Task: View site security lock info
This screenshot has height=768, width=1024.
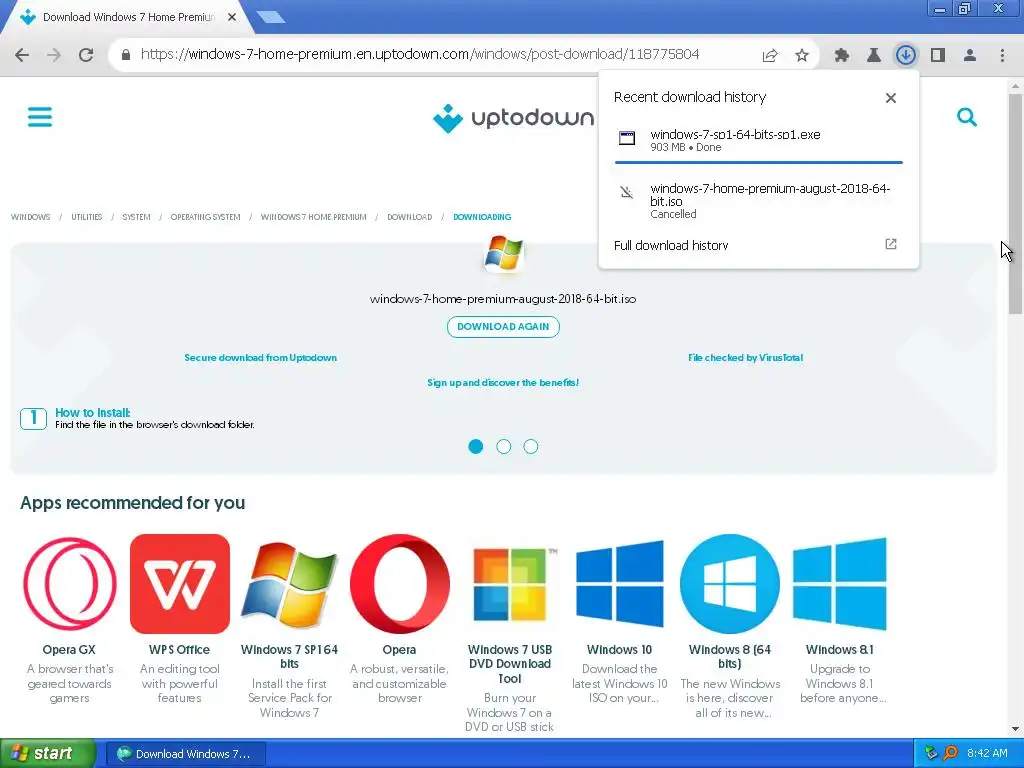Action: [126, 55]
